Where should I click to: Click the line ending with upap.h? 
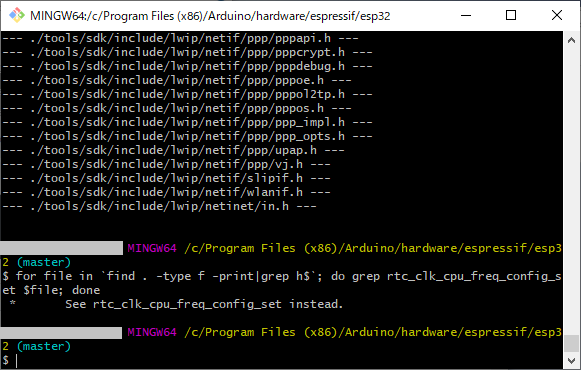[173, 150]
